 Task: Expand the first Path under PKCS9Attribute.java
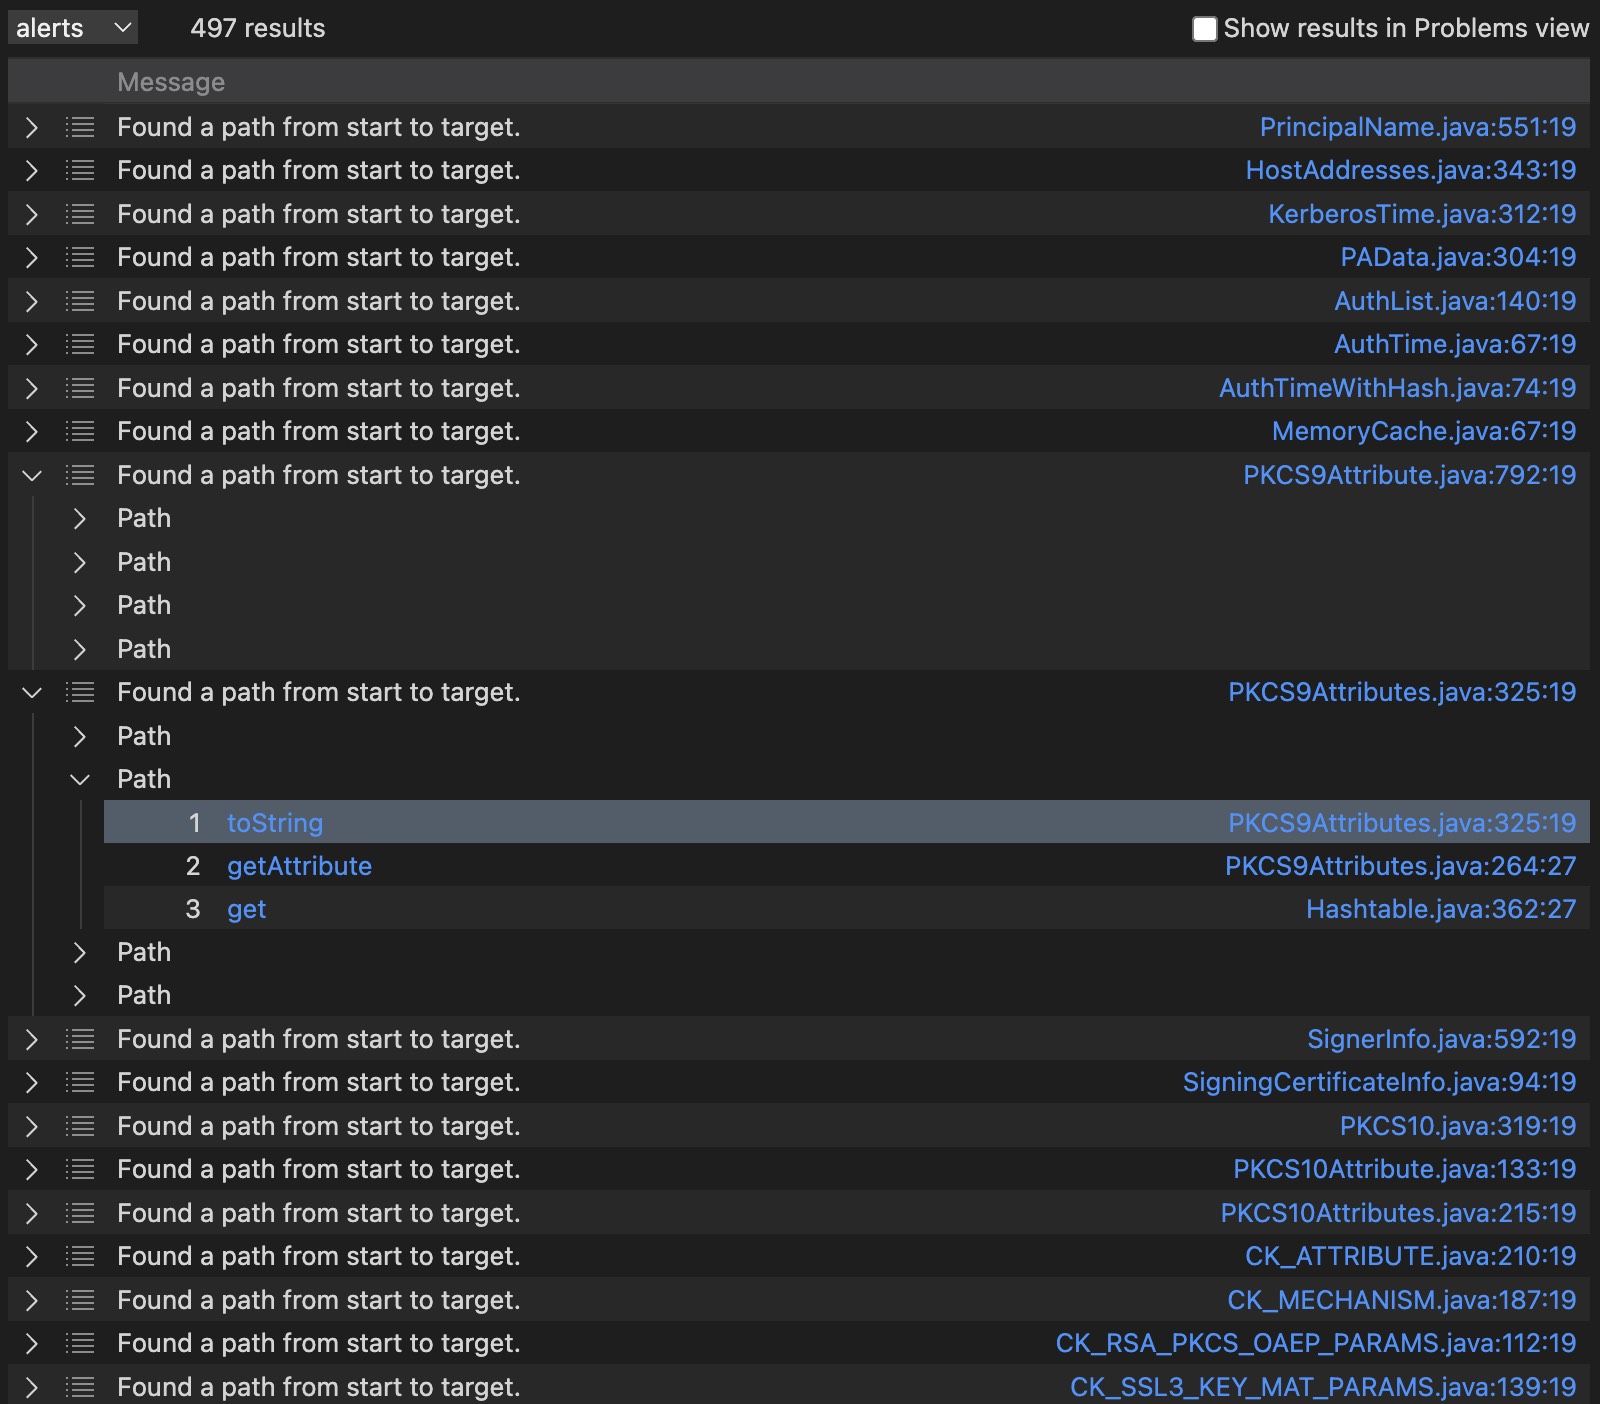[x=80, y=519]
